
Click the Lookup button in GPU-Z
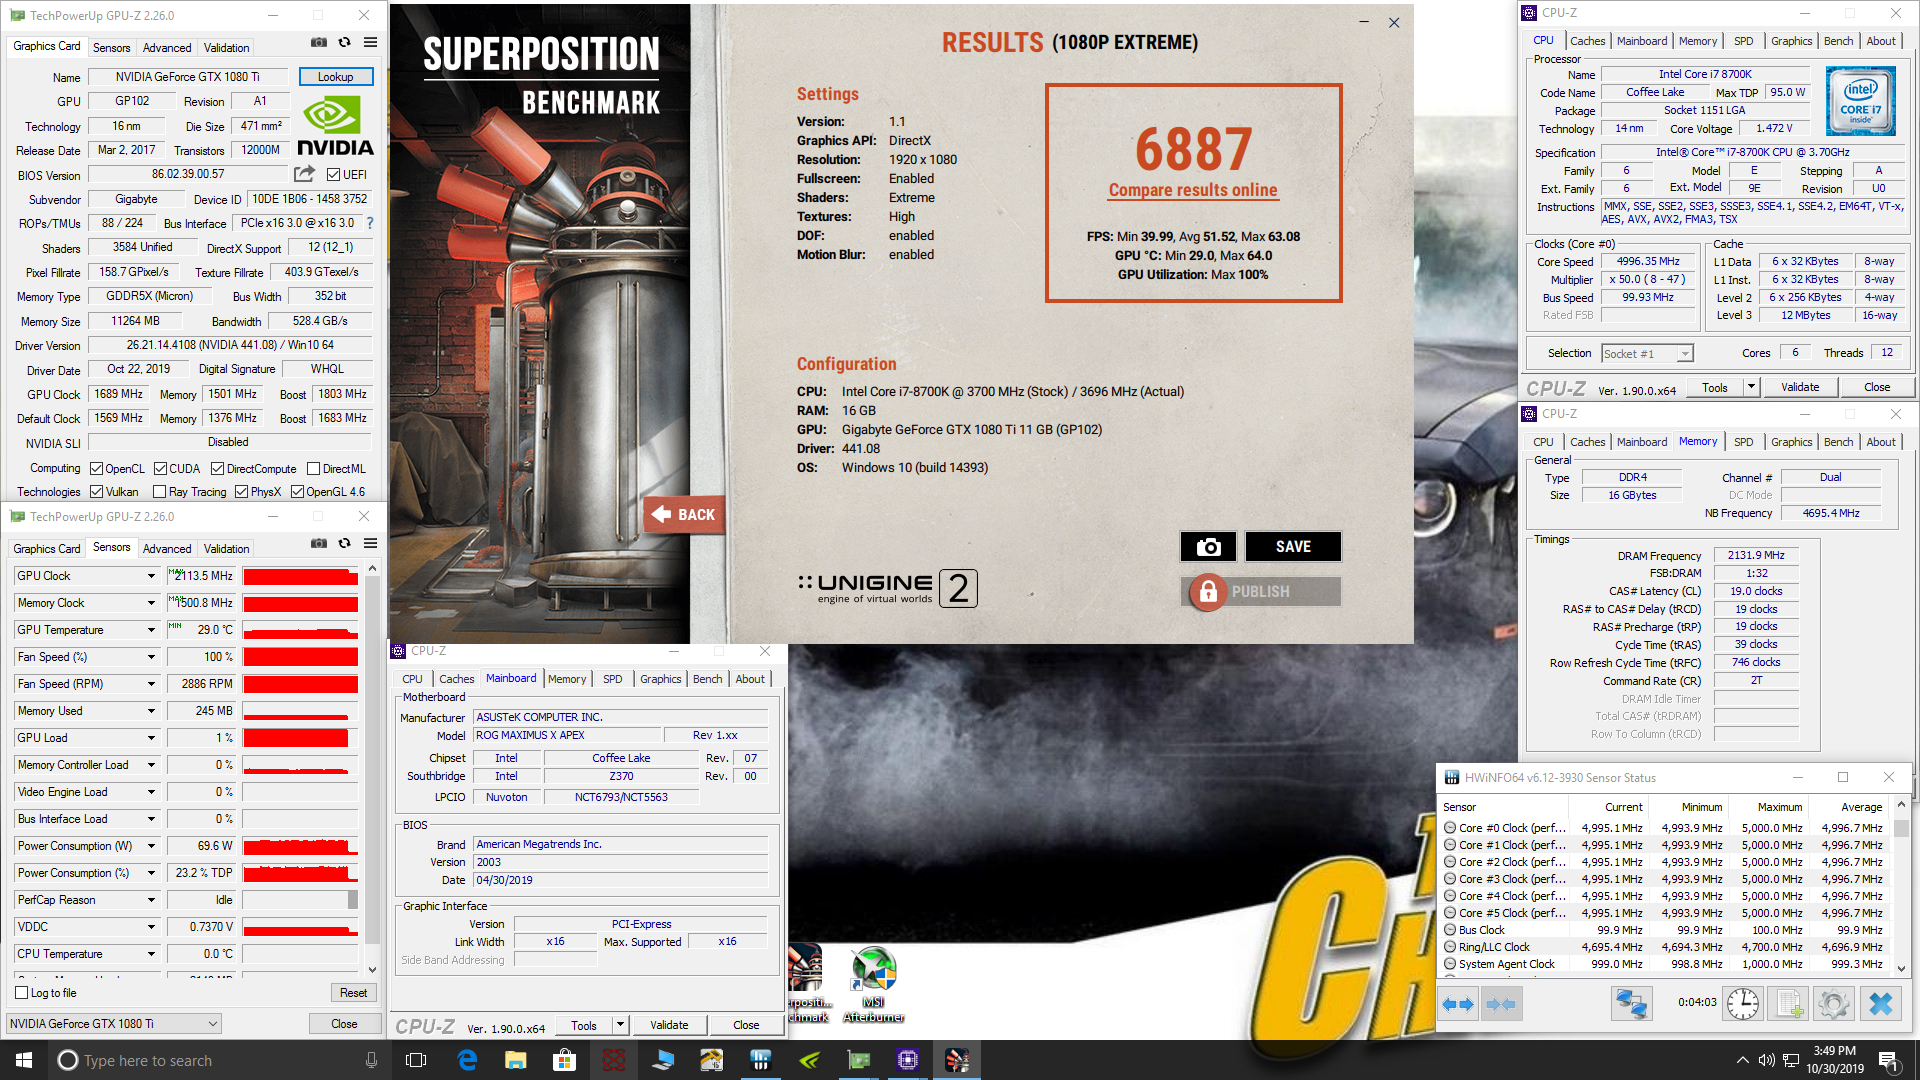pyautogui.click(x=336, y=77)
